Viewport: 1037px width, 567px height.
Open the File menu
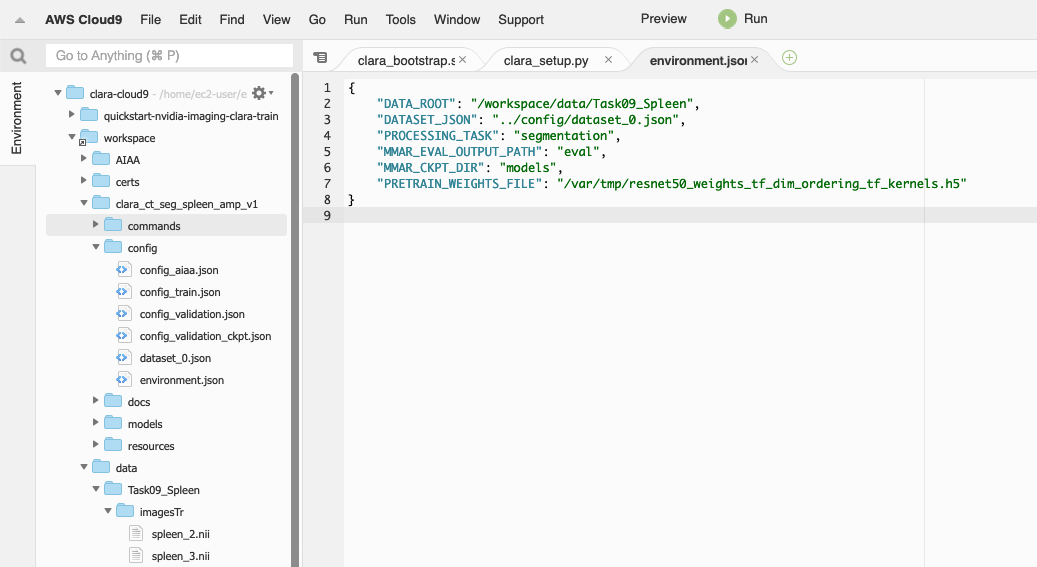150,20
